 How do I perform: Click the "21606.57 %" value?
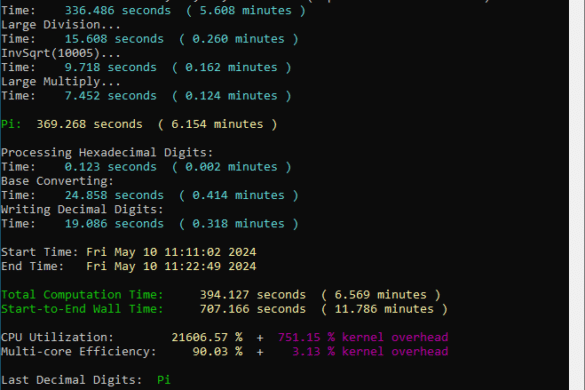pos(207,337)
